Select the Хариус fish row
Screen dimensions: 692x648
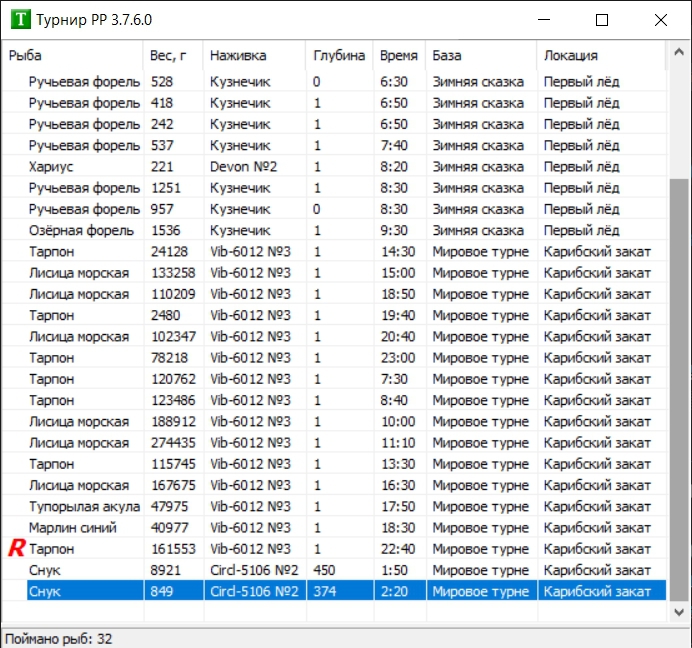click(x=334, y=167)
